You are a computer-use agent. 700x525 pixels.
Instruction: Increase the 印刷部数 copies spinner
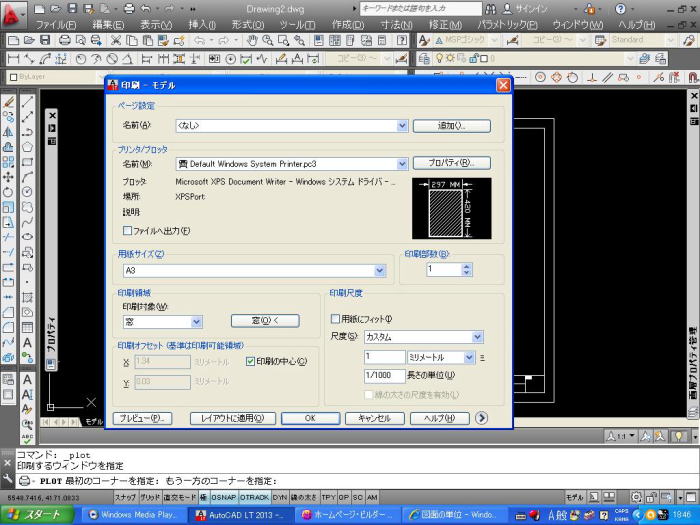pos(467,267)
